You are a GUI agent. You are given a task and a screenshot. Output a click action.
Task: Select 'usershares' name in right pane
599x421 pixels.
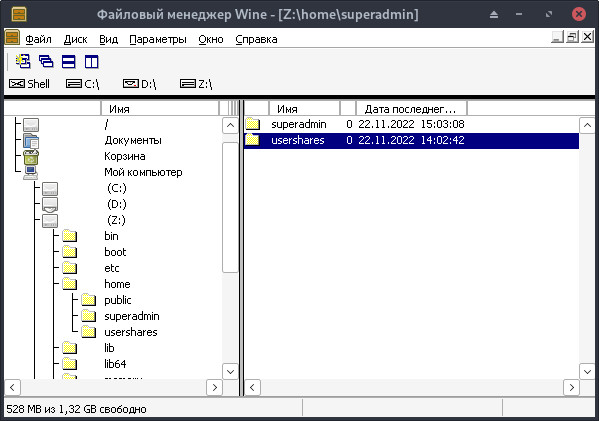(298, 140)
